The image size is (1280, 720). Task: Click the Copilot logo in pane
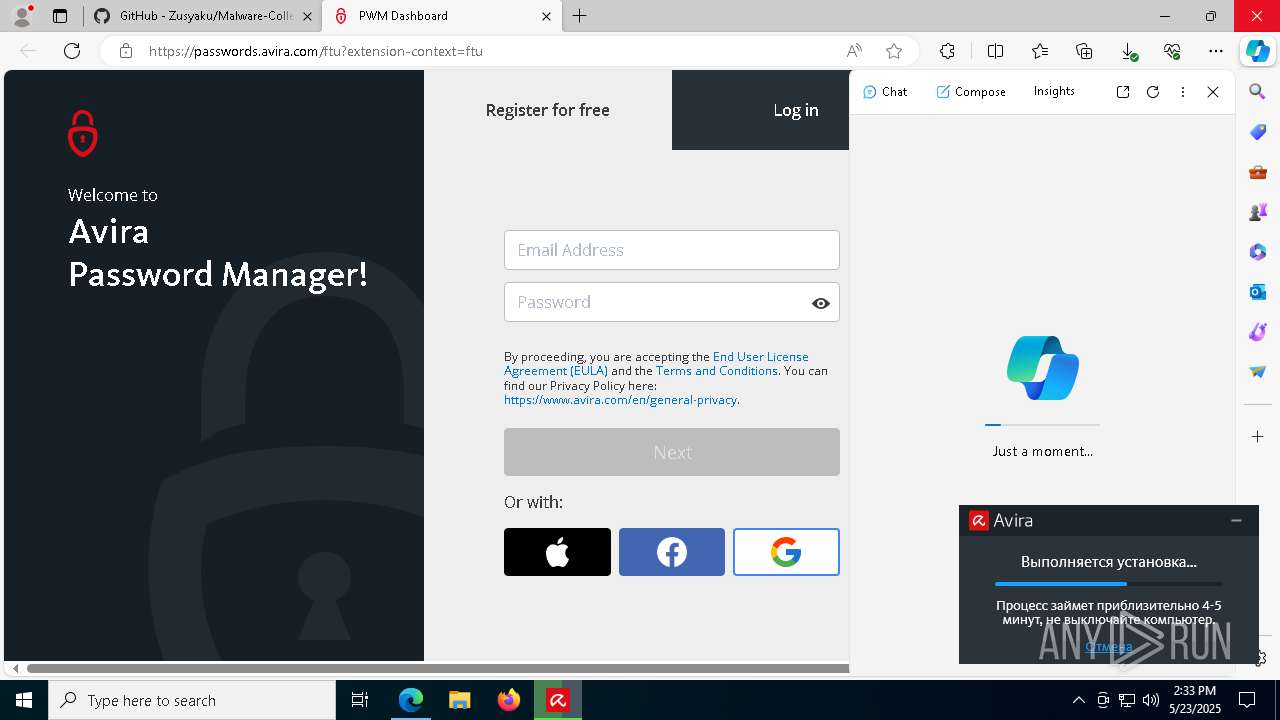(x=1043, y=368)
